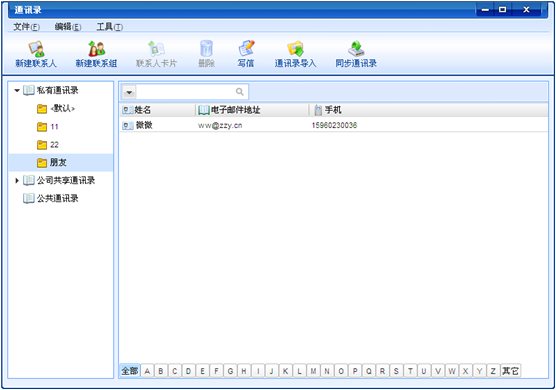The width and height of the screenshot is (556, 390).
Task: Filter contacts by letter E
Action: click(202, 371)
